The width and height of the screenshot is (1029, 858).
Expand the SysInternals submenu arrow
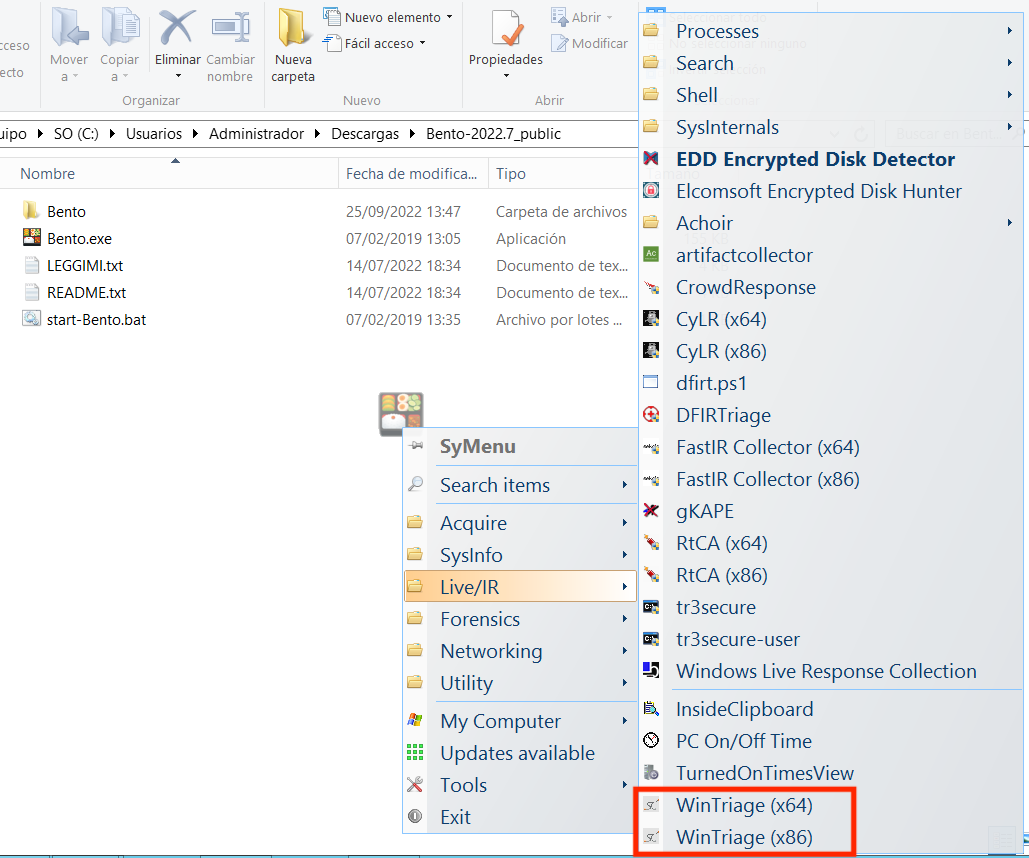coord(1010,127)
